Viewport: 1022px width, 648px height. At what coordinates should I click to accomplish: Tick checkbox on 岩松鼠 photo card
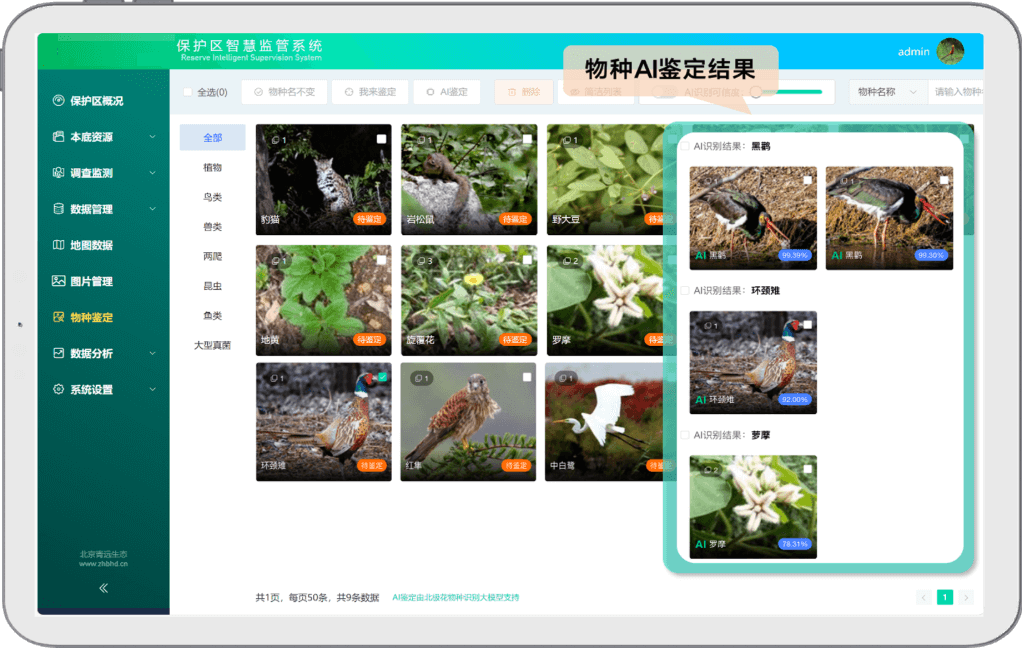[x=527, y=139]
